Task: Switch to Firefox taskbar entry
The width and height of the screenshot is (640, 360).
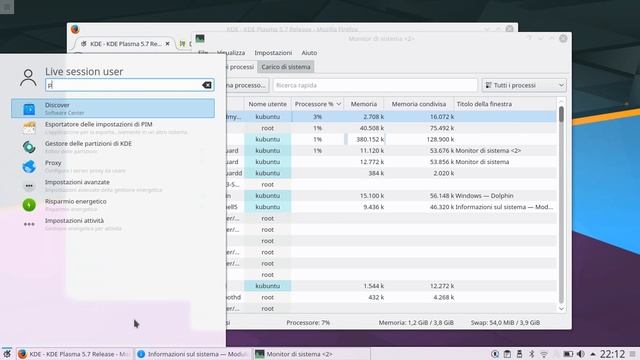Action: click(x=74, y=354)
